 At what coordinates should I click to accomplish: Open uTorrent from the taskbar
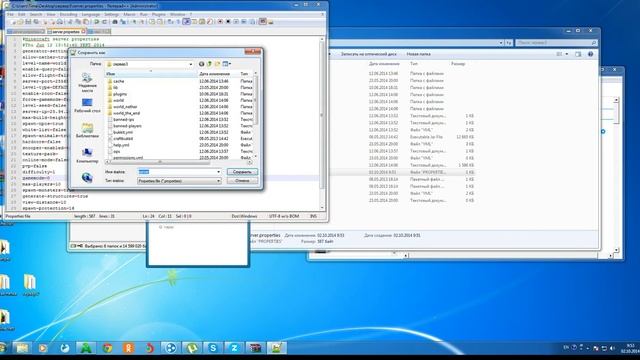192,348
